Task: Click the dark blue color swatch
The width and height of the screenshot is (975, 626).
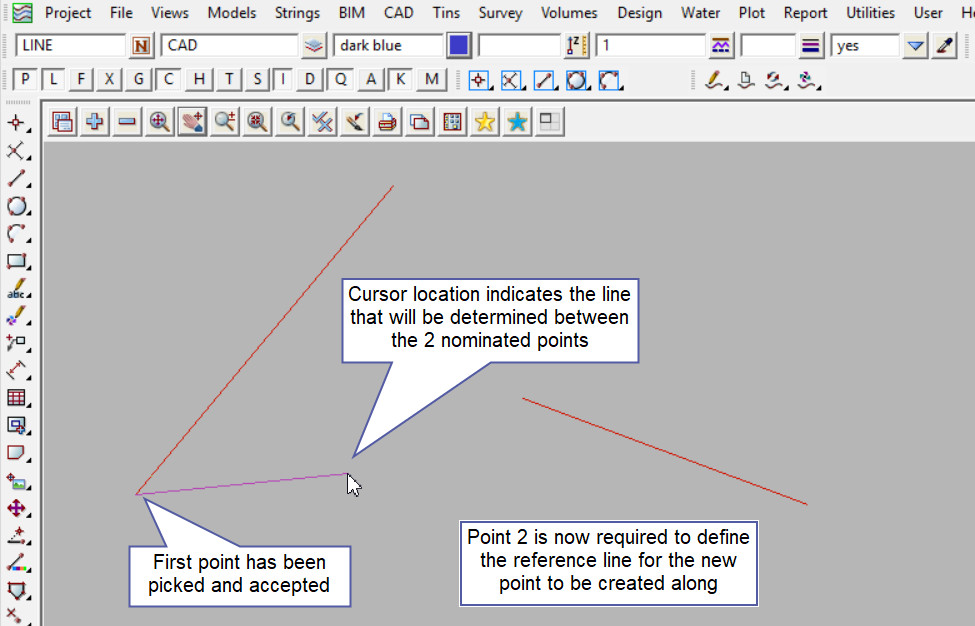Action: point(459,46)
